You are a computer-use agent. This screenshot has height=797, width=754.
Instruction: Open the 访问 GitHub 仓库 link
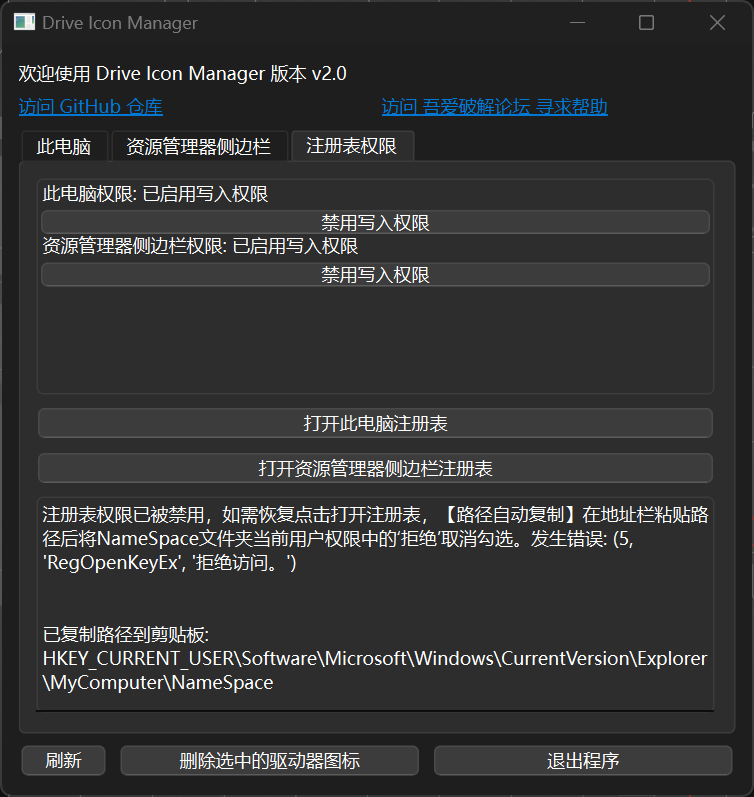(91, 107)
